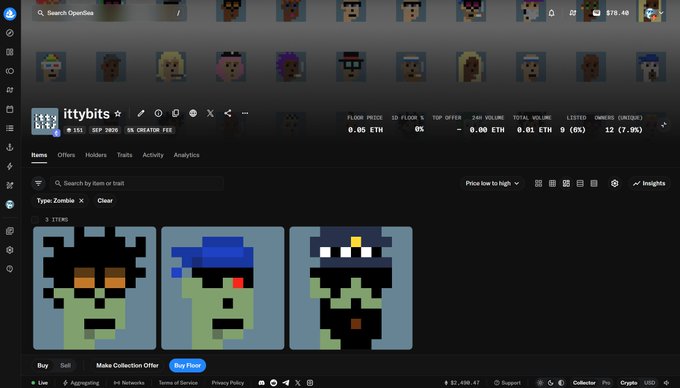Select Sell mode toggle
680x388 pixels.
point(65,365)
